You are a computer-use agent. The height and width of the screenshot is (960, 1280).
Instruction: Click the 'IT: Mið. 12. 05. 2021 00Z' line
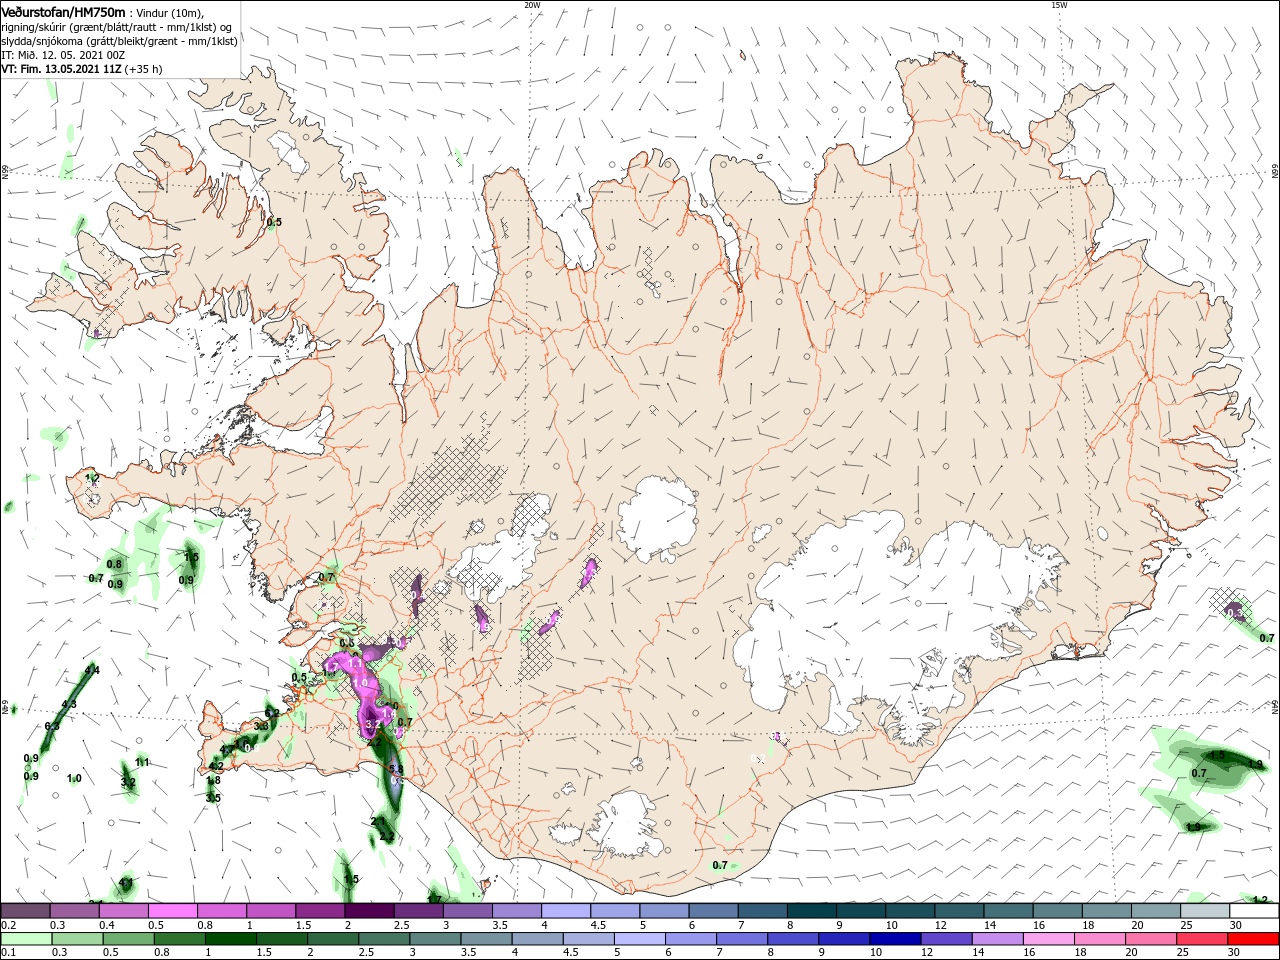pos(63,54)
